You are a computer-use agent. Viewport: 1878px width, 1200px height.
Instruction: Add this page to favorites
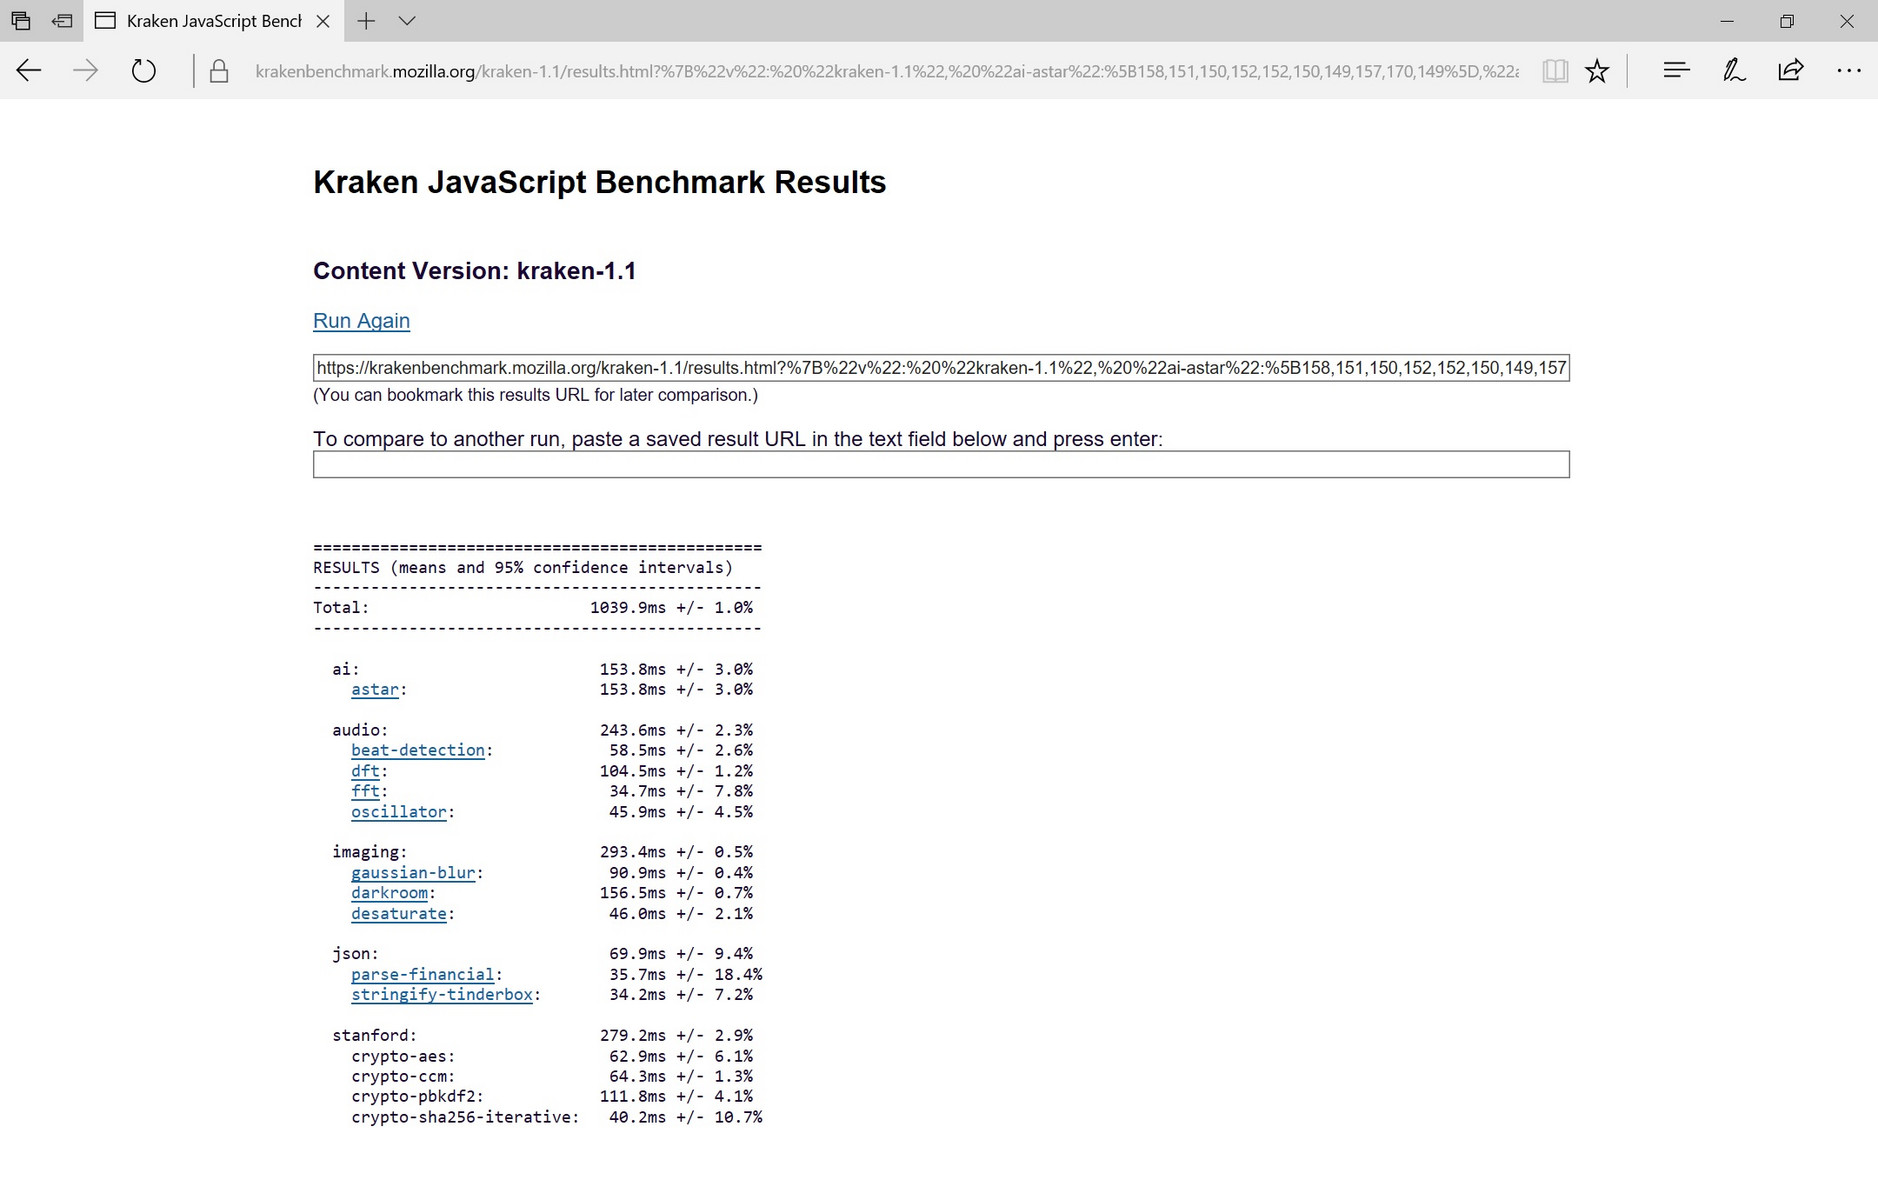pos(1597,70)
